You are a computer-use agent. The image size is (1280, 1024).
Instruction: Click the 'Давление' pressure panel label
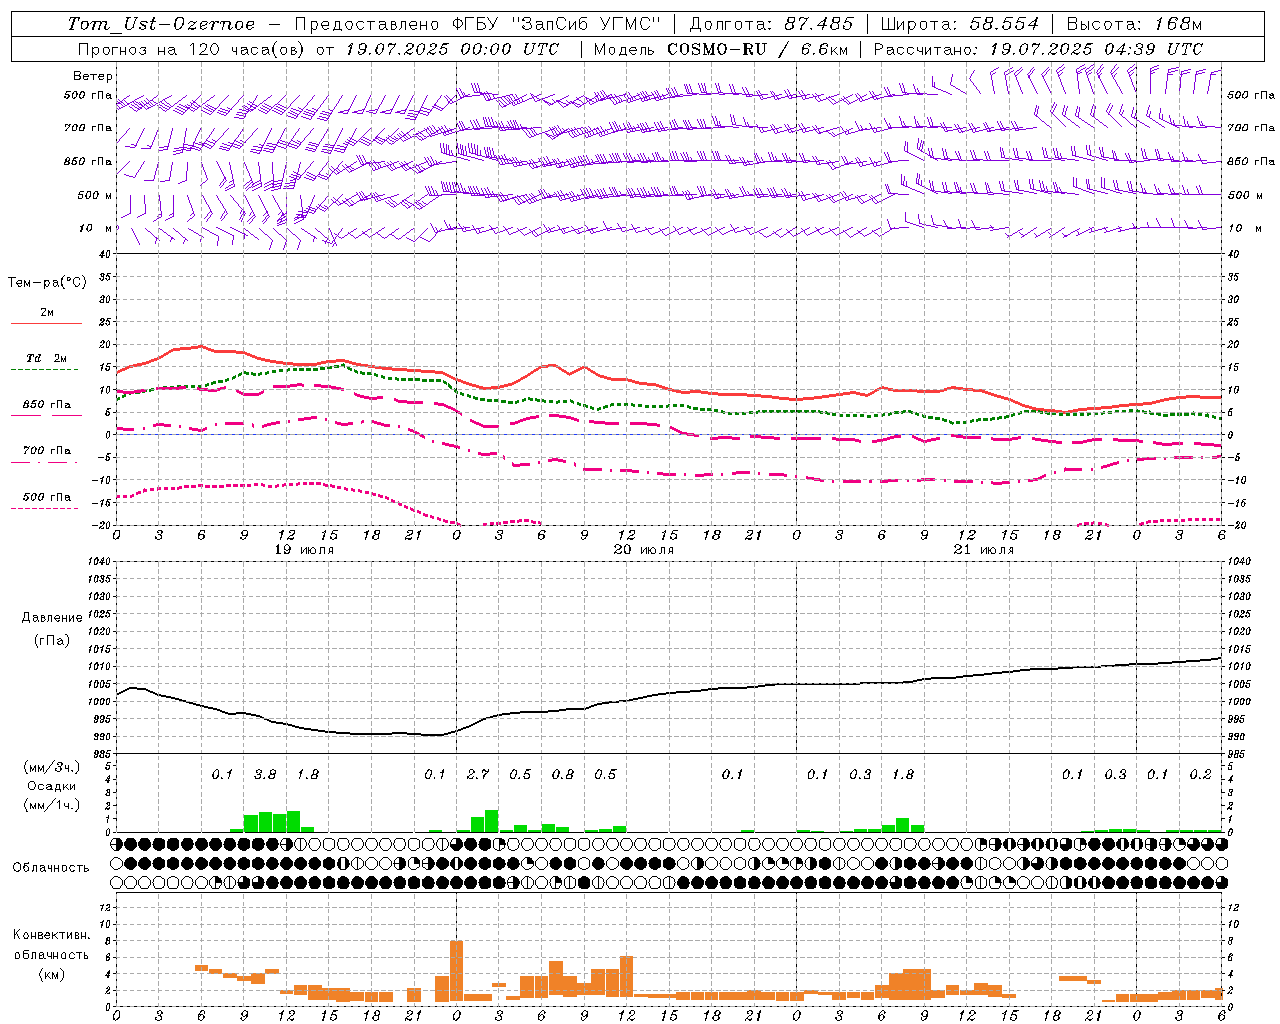point(52,618)
